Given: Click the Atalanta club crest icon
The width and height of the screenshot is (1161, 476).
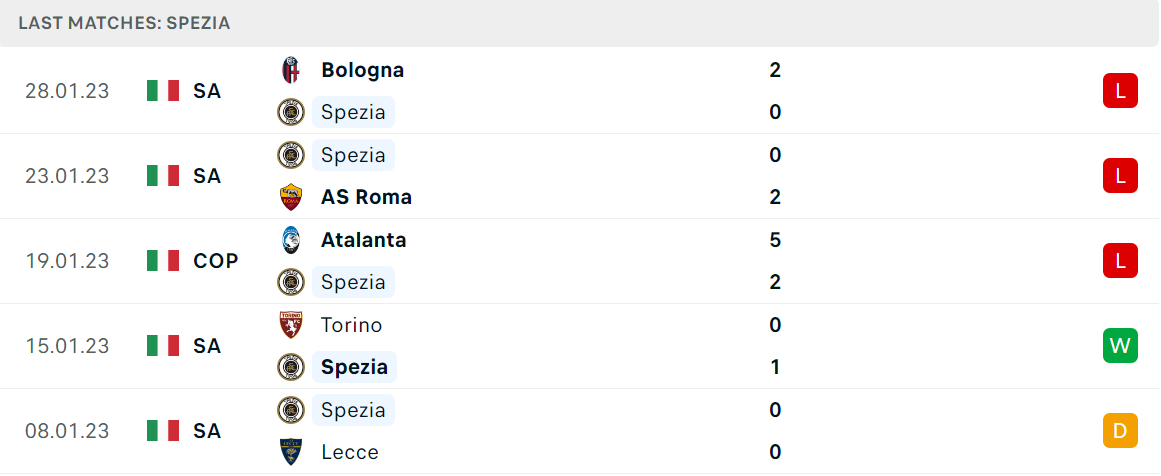Looking at the screenshot, I should pyautogui.click(x=290, y=240).
